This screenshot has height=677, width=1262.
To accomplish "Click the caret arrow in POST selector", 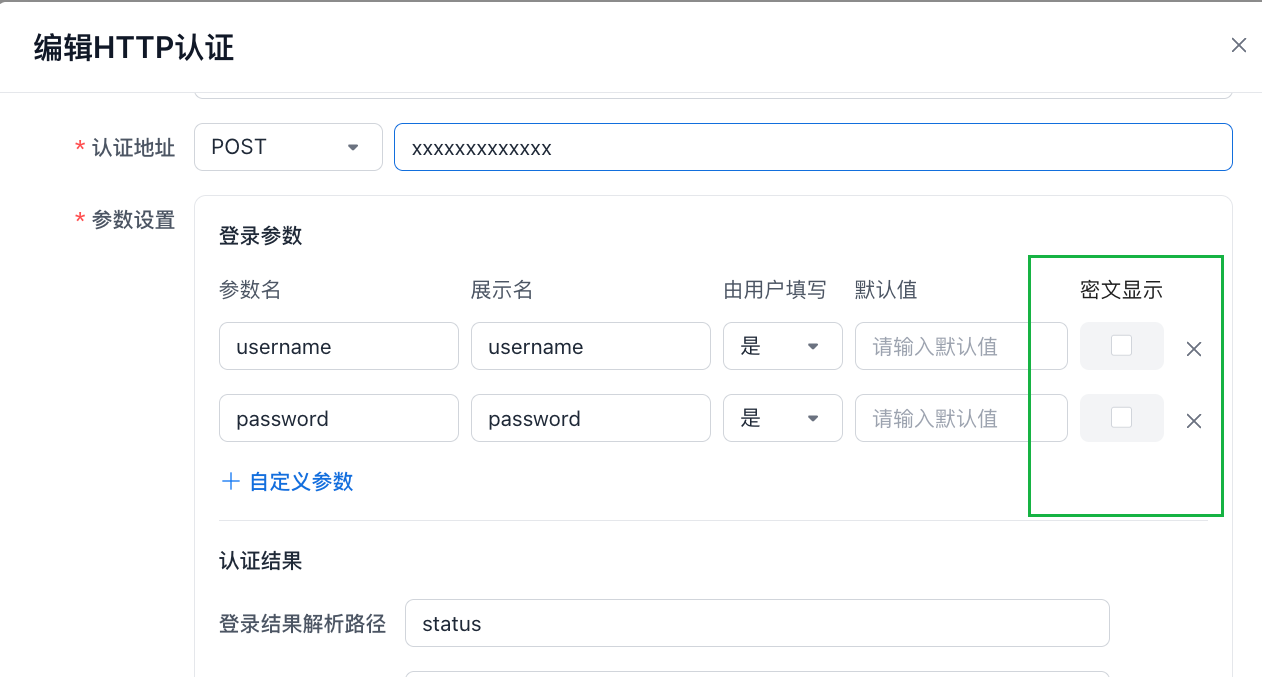I will tap(352, 148).
